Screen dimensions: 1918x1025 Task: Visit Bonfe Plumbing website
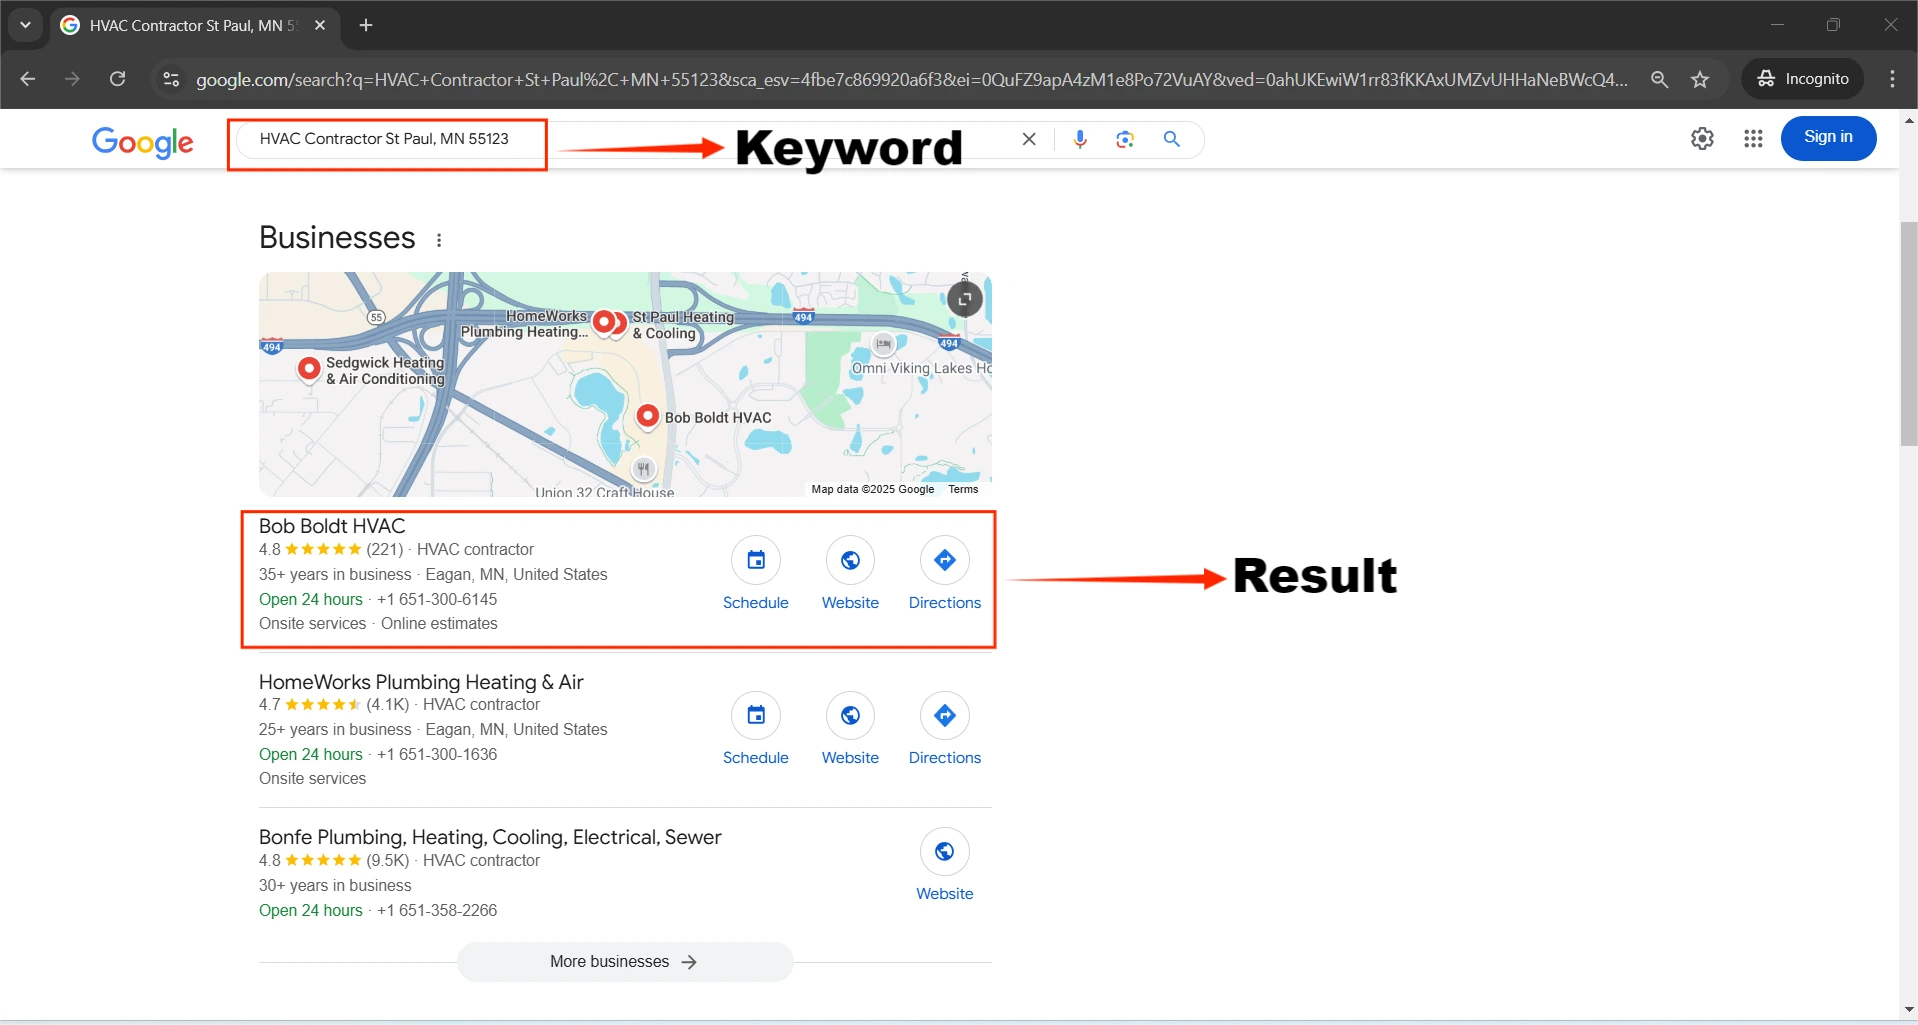(945, 866)
